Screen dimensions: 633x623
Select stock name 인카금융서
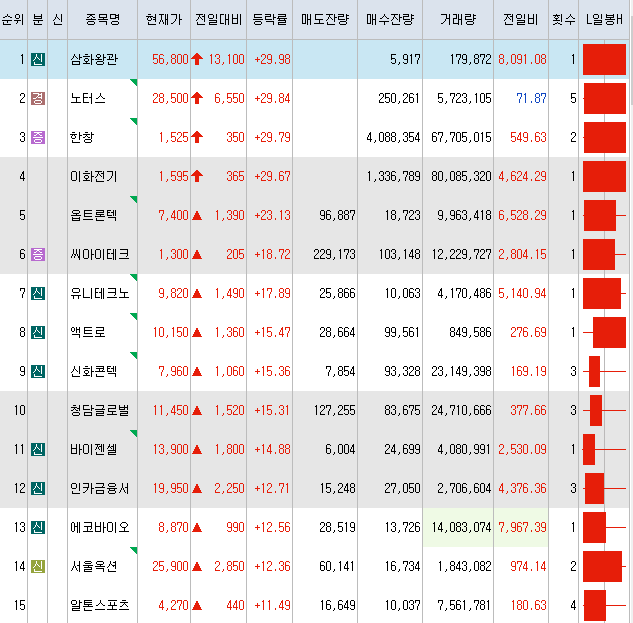coord(100,489)
